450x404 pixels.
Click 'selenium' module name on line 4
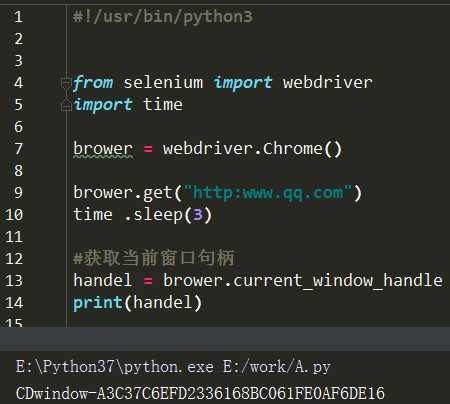point(163,82)
